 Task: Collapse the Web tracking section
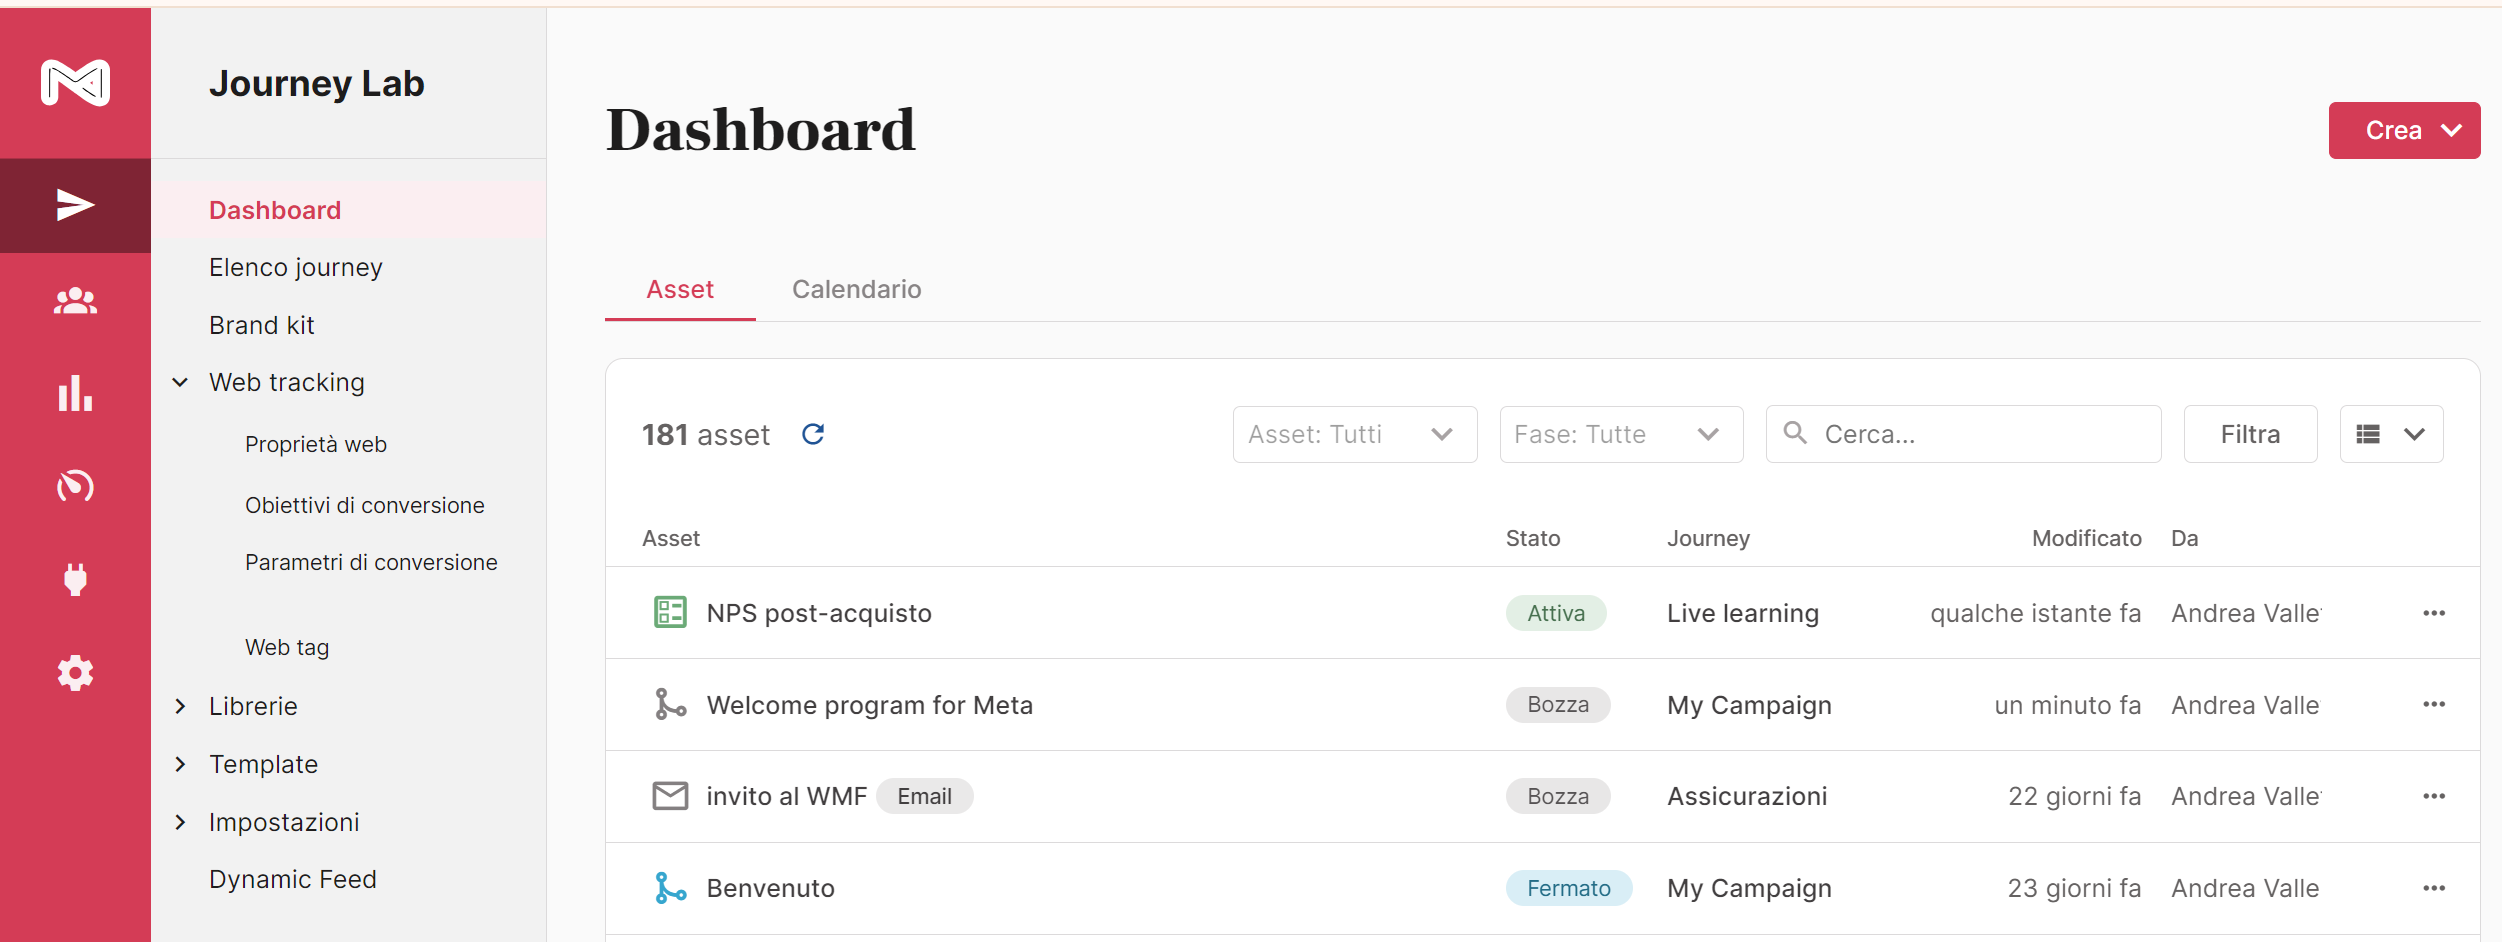[180, 382]
